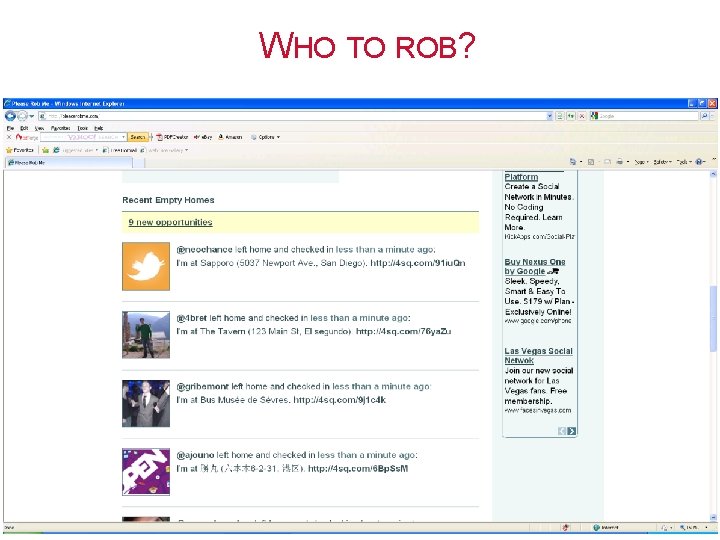Click the 9 new opportunities link
This screenshot has width=720, height=540.
[x=170, y=222]
